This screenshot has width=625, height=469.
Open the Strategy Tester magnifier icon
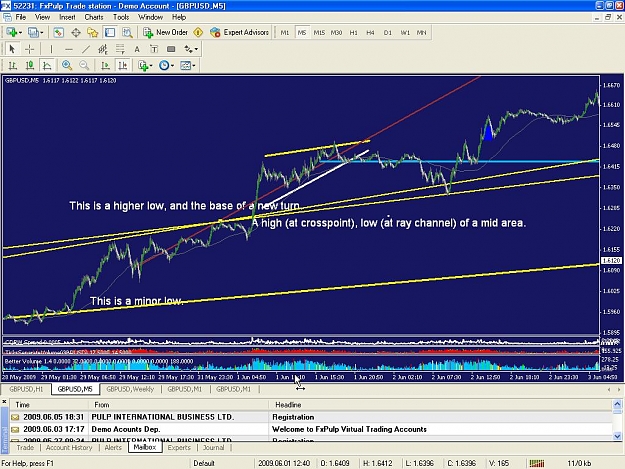[127, 33]
